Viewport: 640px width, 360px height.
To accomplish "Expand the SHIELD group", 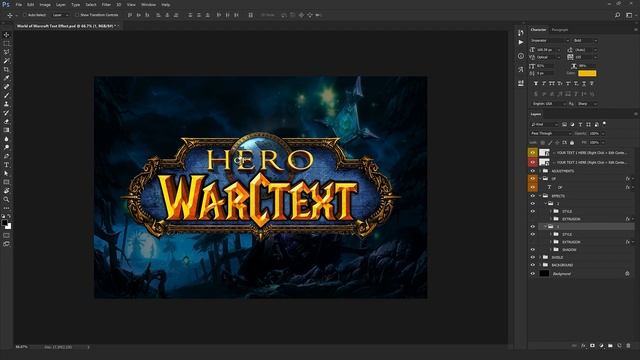I will click(x=540, y=257).
